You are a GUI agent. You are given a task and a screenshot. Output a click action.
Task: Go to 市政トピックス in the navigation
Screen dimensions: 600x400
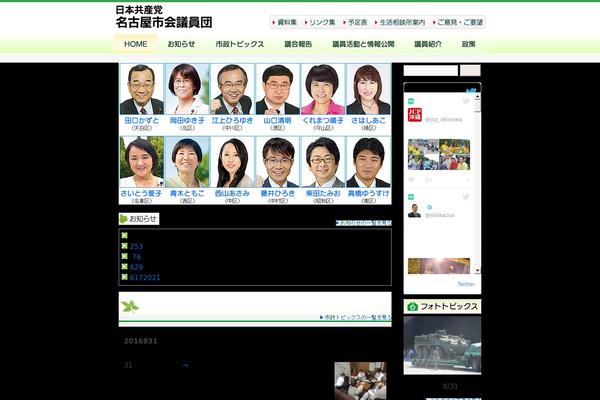click(240, 44)
